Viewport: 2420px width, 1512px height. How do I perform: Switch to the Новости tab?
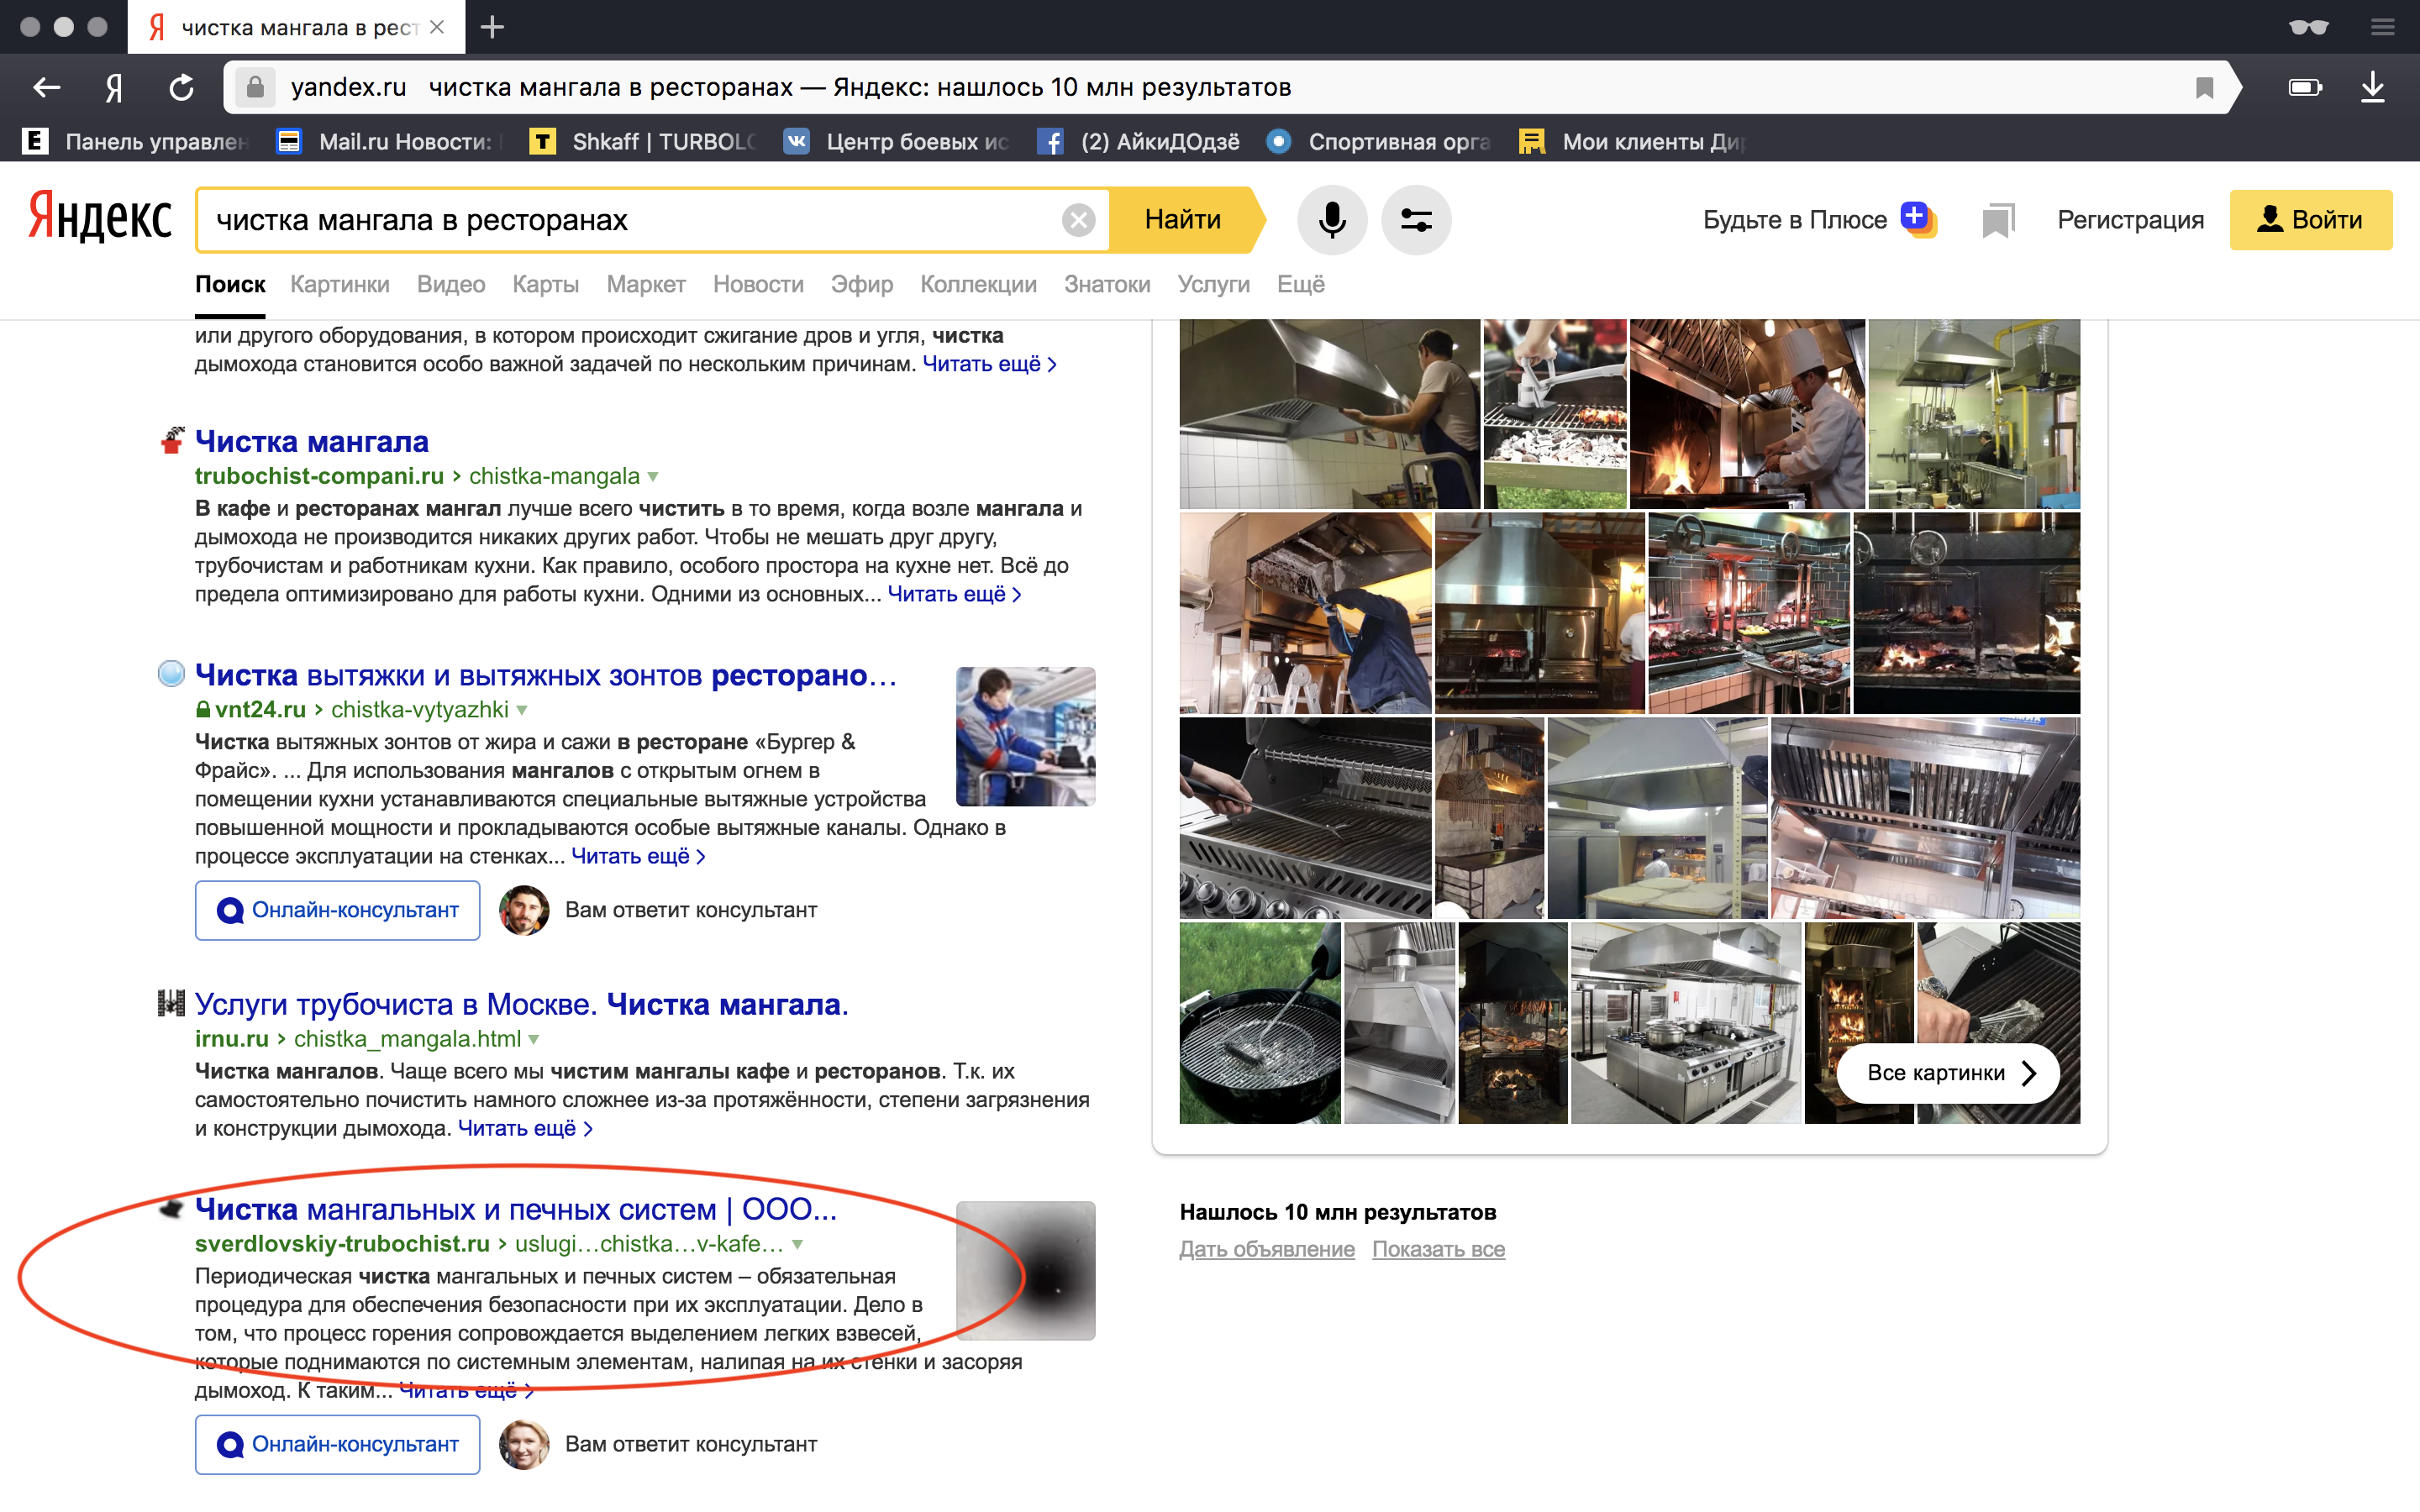(x=758, y=284)
